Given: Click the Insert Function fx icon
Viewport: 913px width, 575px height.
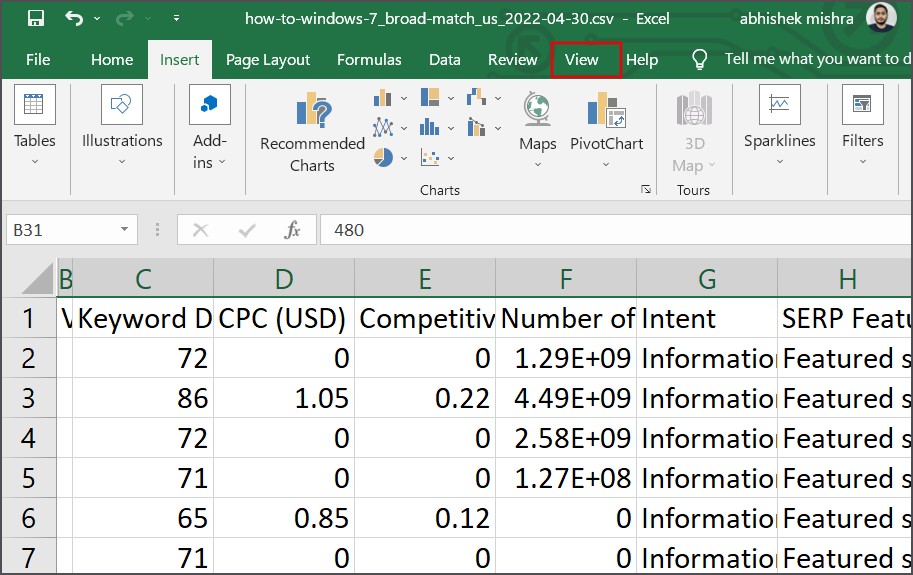Looking at the screenshot, I should click(x=292, y=230).
